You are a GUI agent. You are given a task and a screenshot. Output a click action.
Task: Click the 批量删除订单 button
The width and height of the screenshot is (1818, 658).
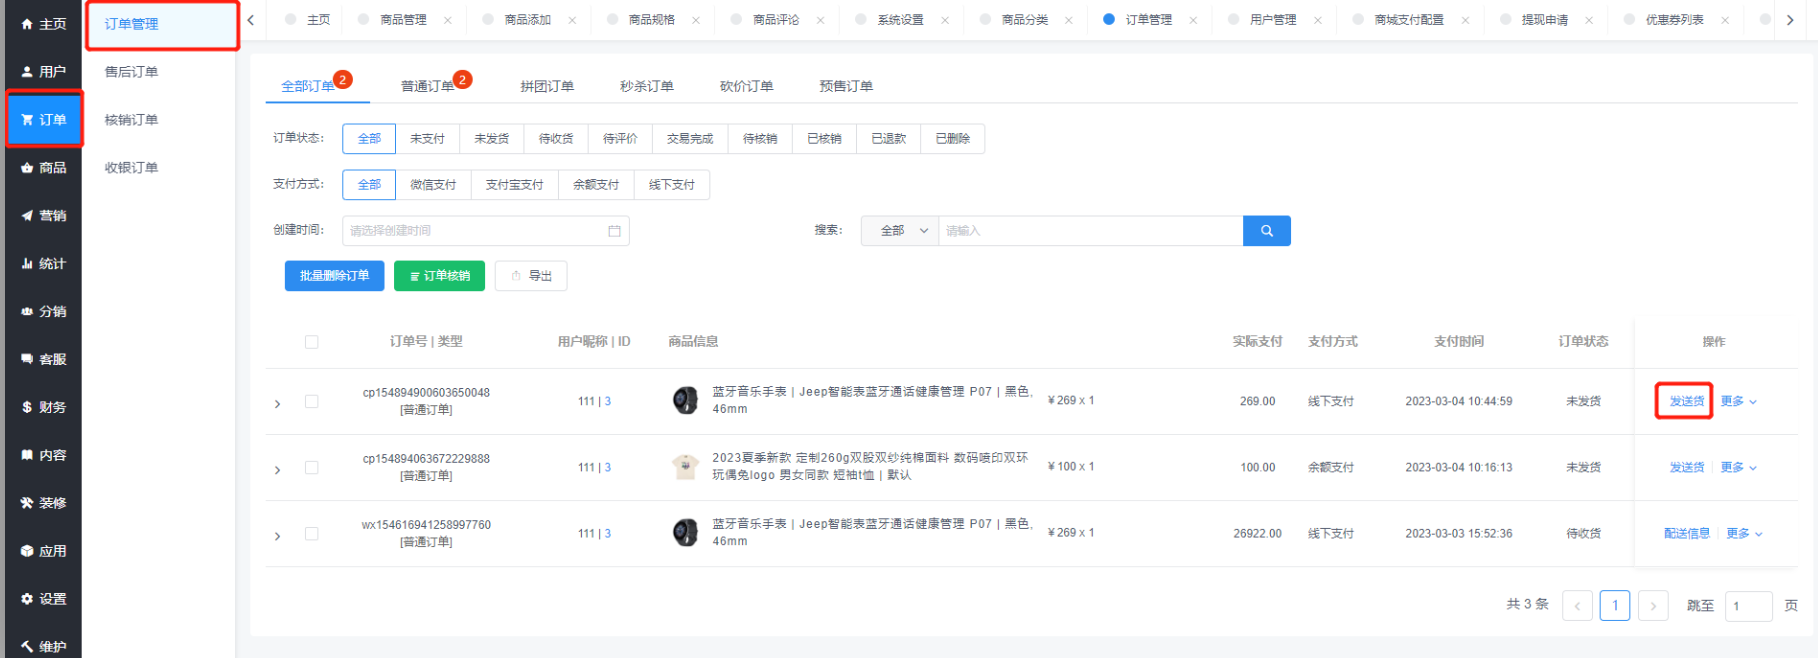[334, 276]
